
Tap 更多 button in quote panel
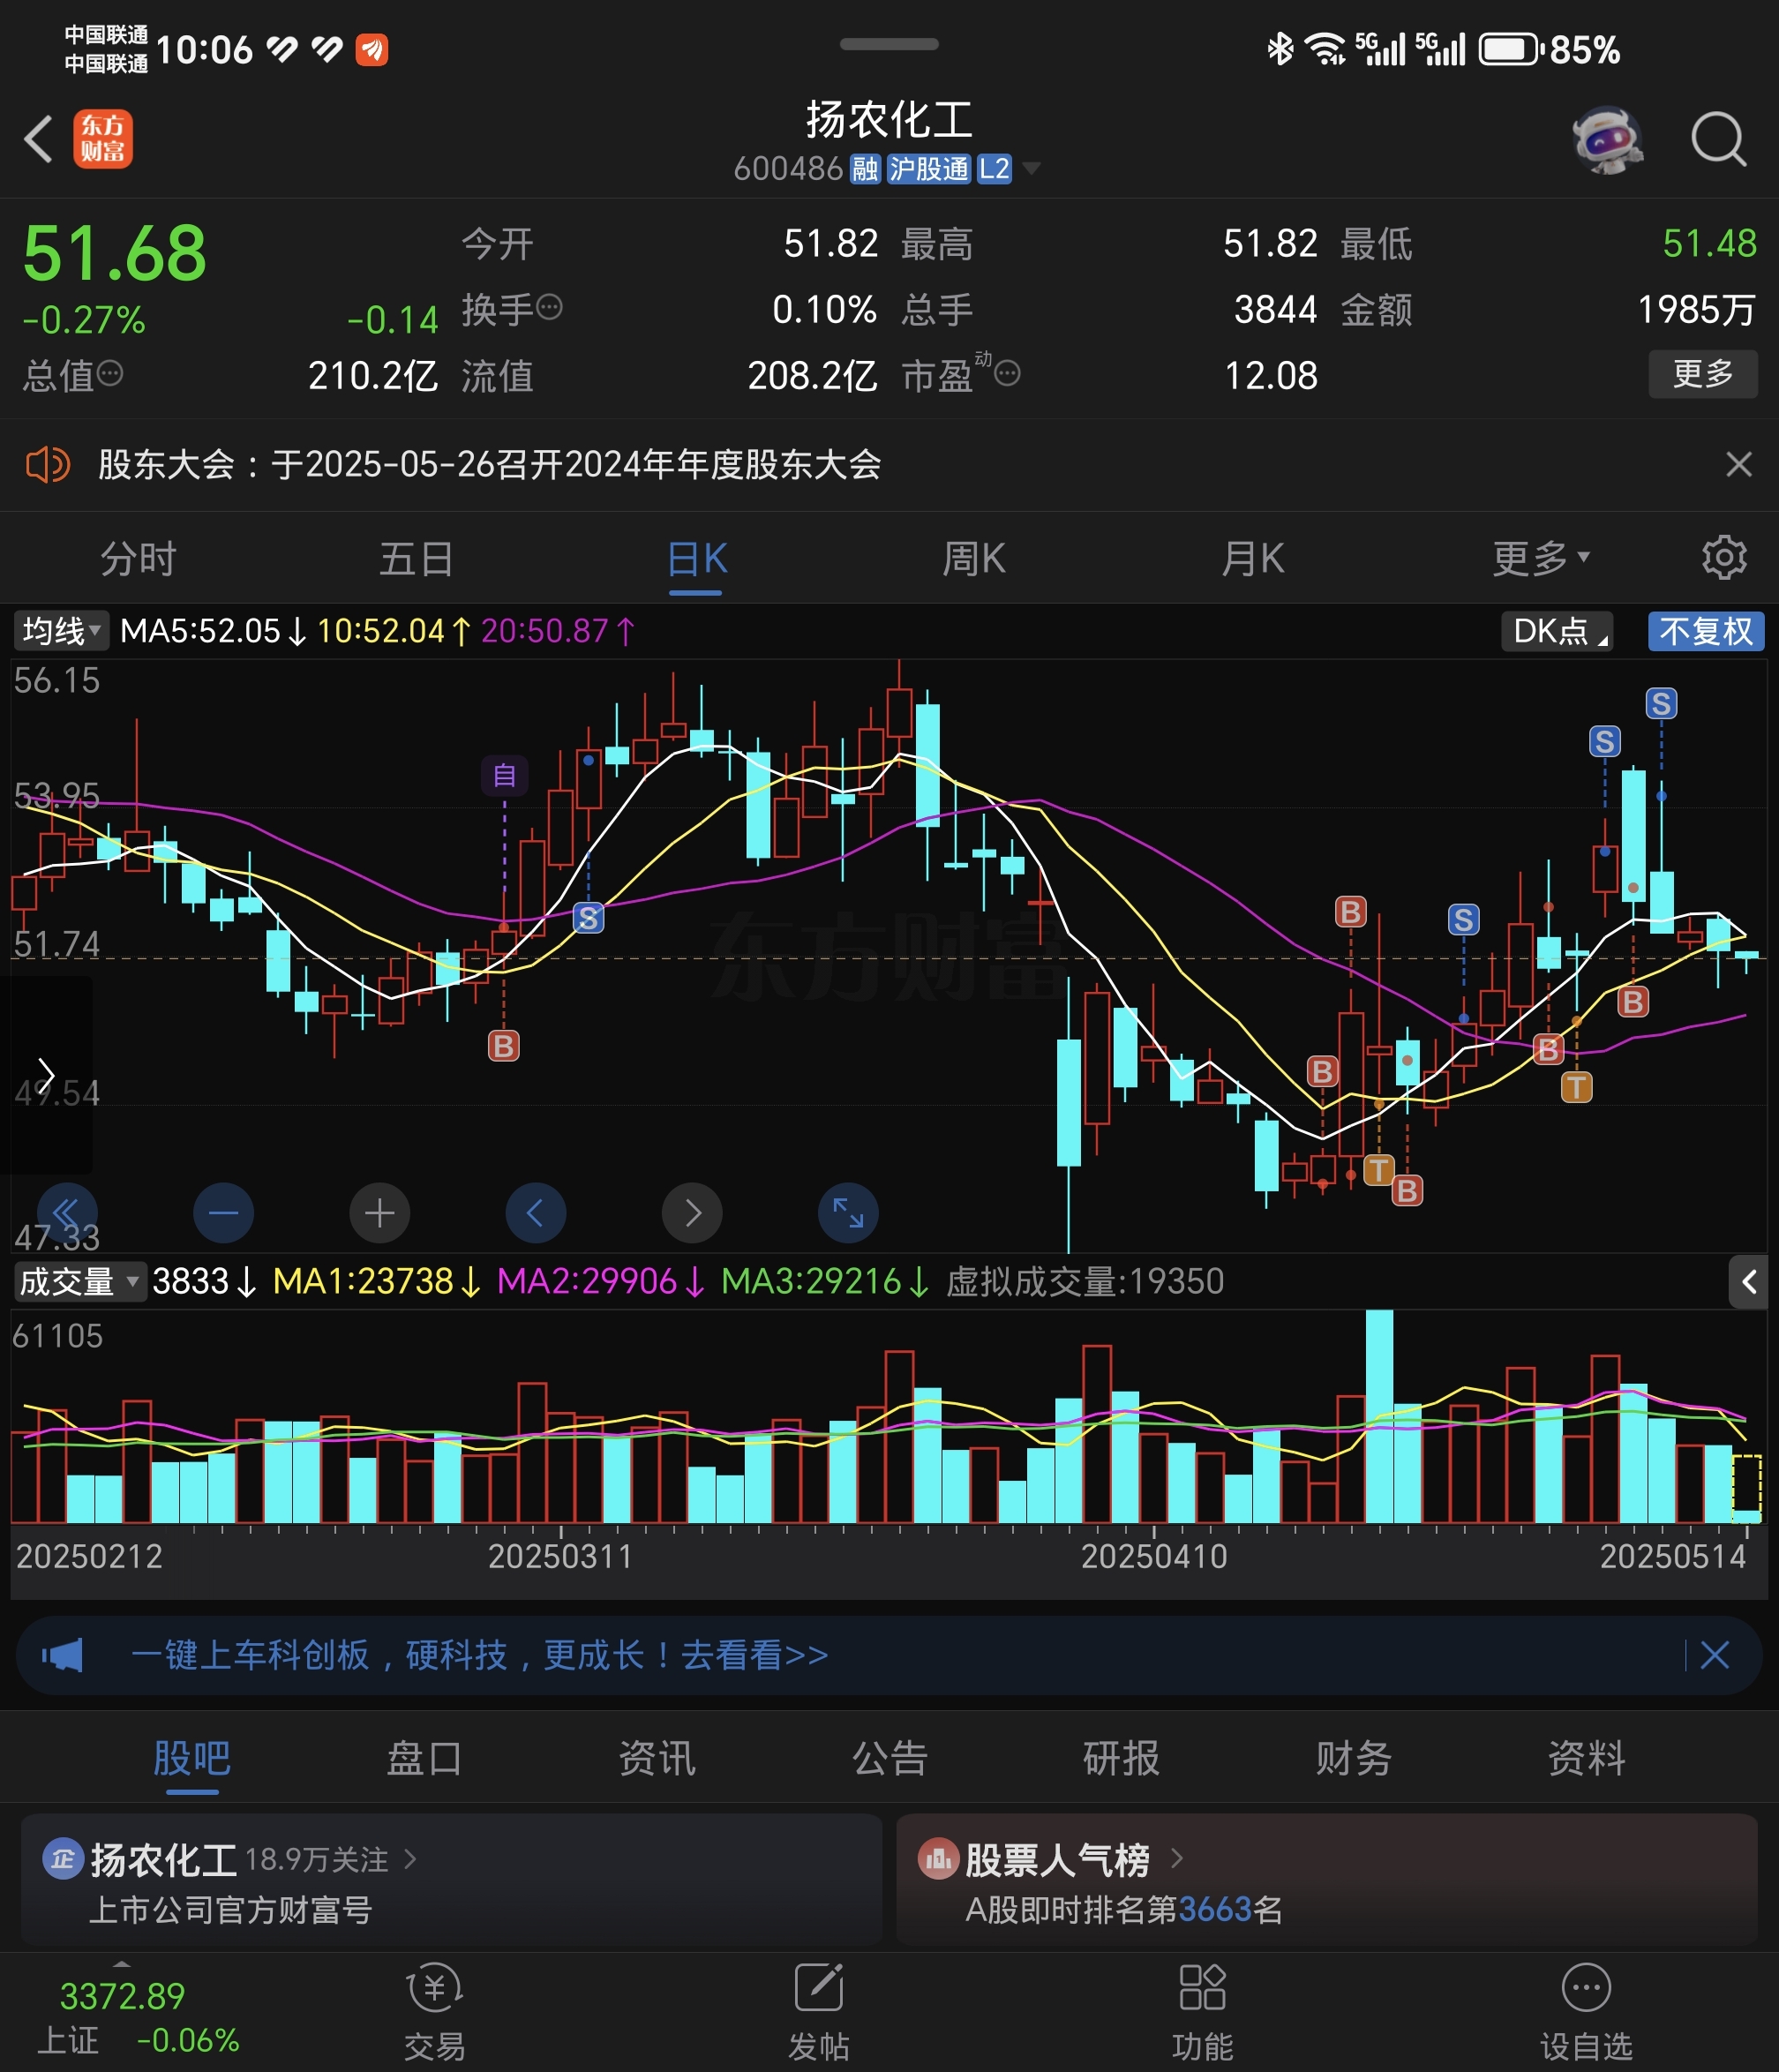point(1703,374)
